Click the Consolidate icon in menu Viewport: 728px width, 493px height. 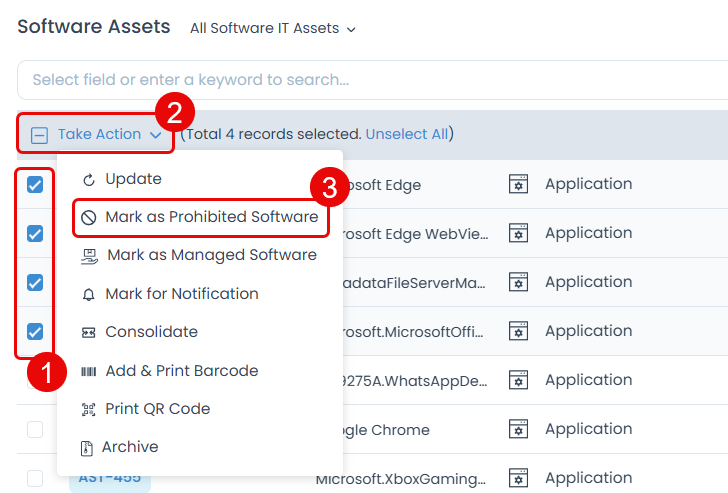point(88,333)
